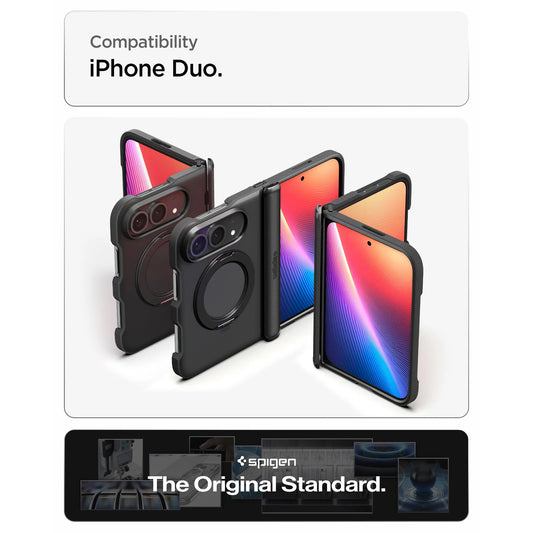Image resolution: width=533 pixels, height=533 pixels.
Task: Click the punch-hole camera on the center unfolded screen
Action: (x=302, y=178)
